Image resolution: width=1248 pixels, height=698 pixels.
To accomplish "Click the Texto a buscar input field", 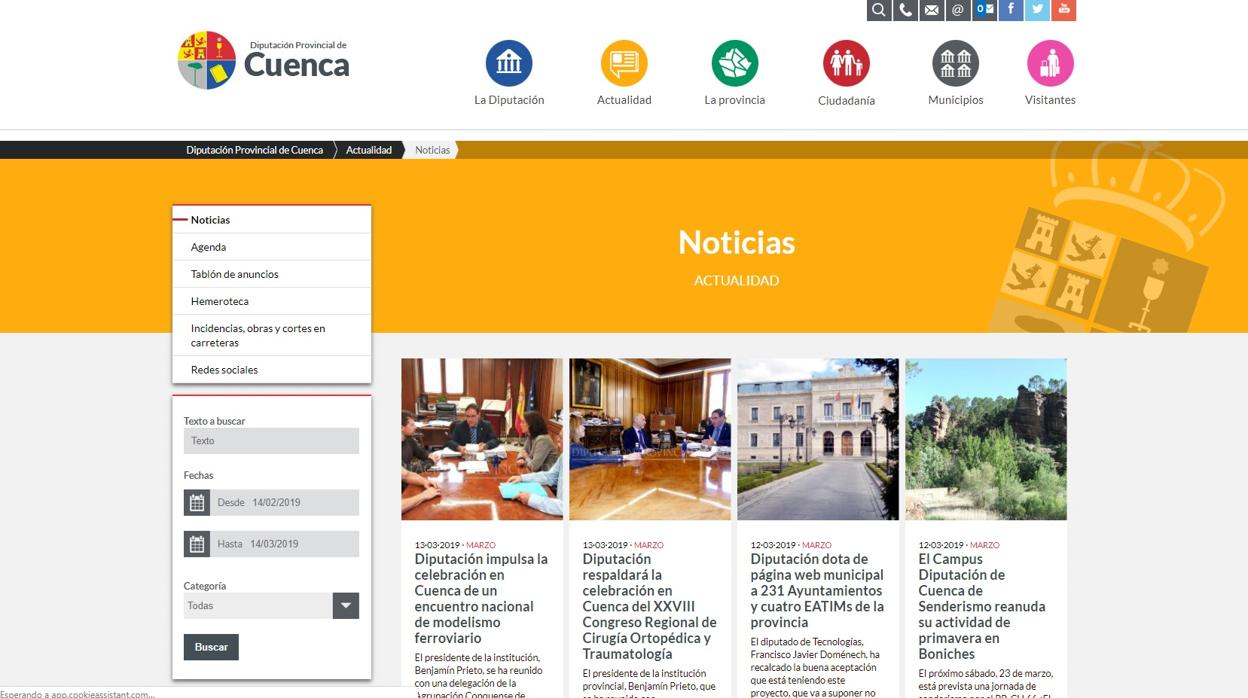I will 271,441.
